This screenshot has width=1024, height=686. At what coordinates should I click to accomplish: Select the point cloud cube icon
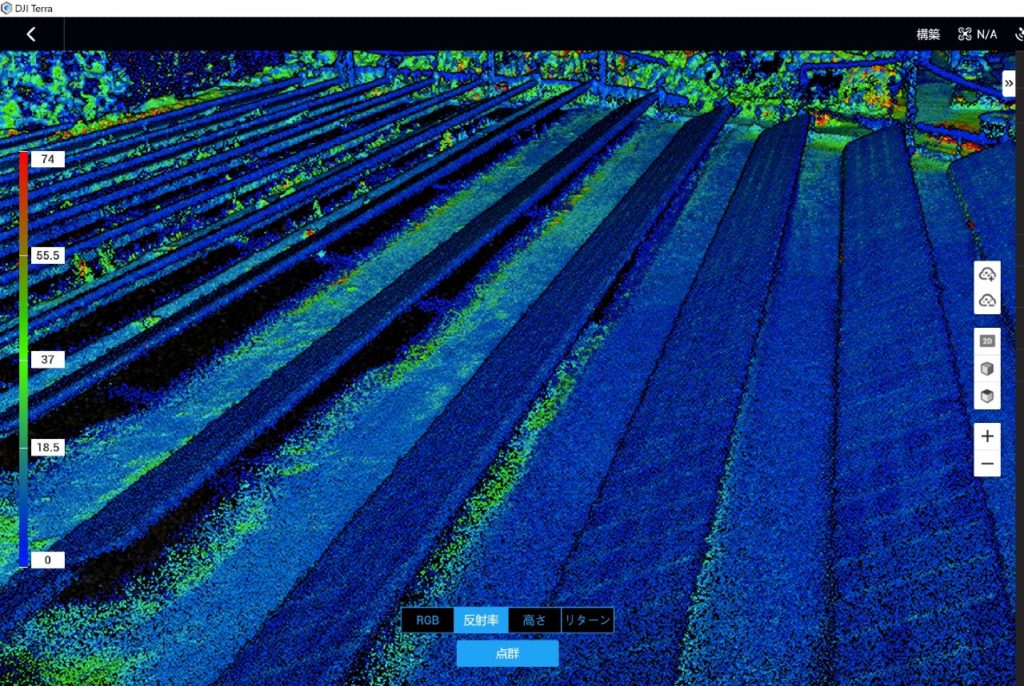click(x=988, y=368)
